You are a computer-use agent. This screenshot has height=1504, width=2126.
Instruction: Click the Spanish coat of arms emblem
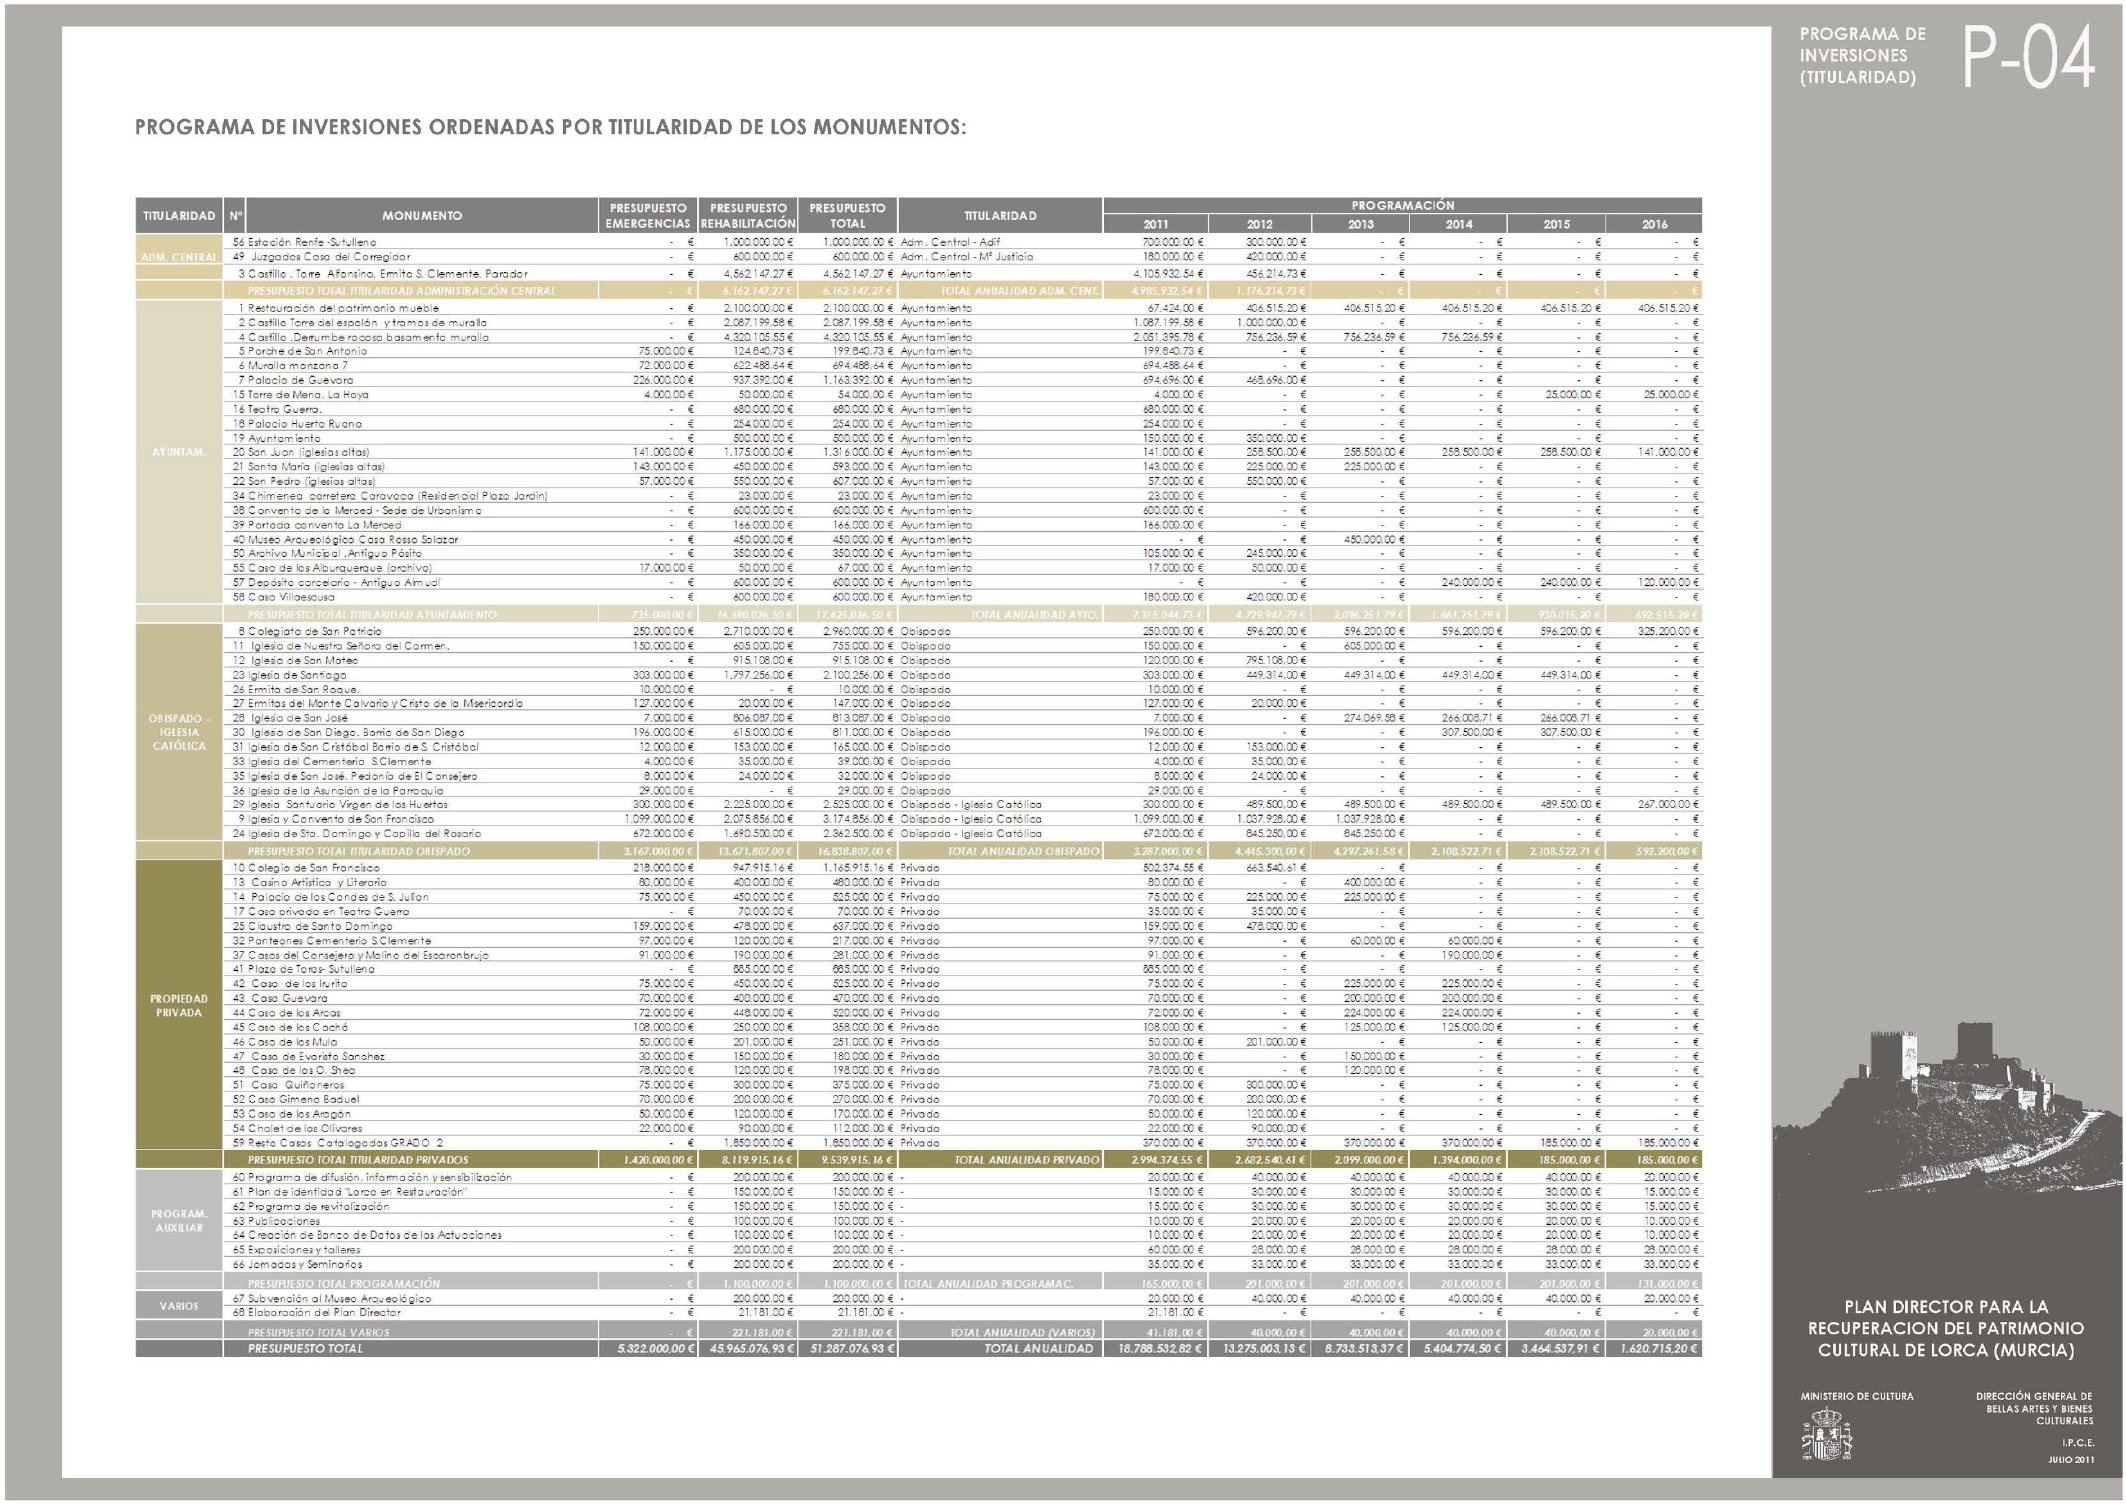(x=1826, y=1434)
